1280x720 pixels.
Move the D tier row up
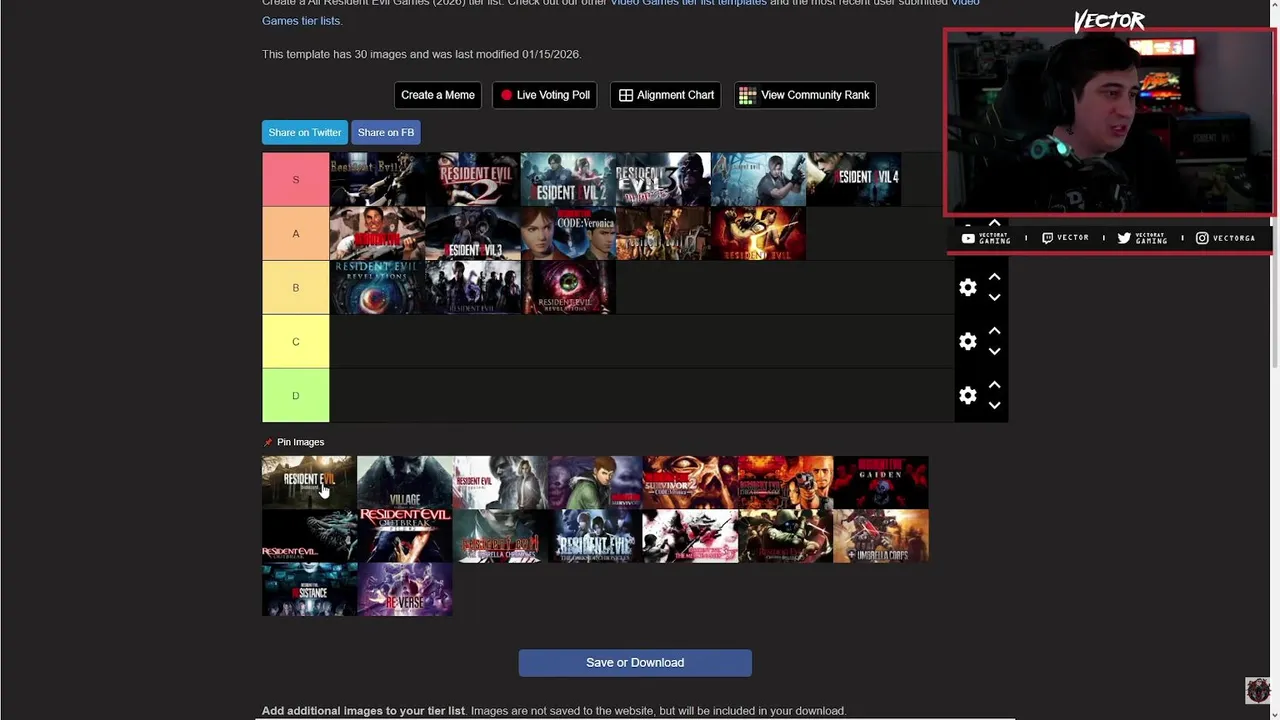[994, 385]
